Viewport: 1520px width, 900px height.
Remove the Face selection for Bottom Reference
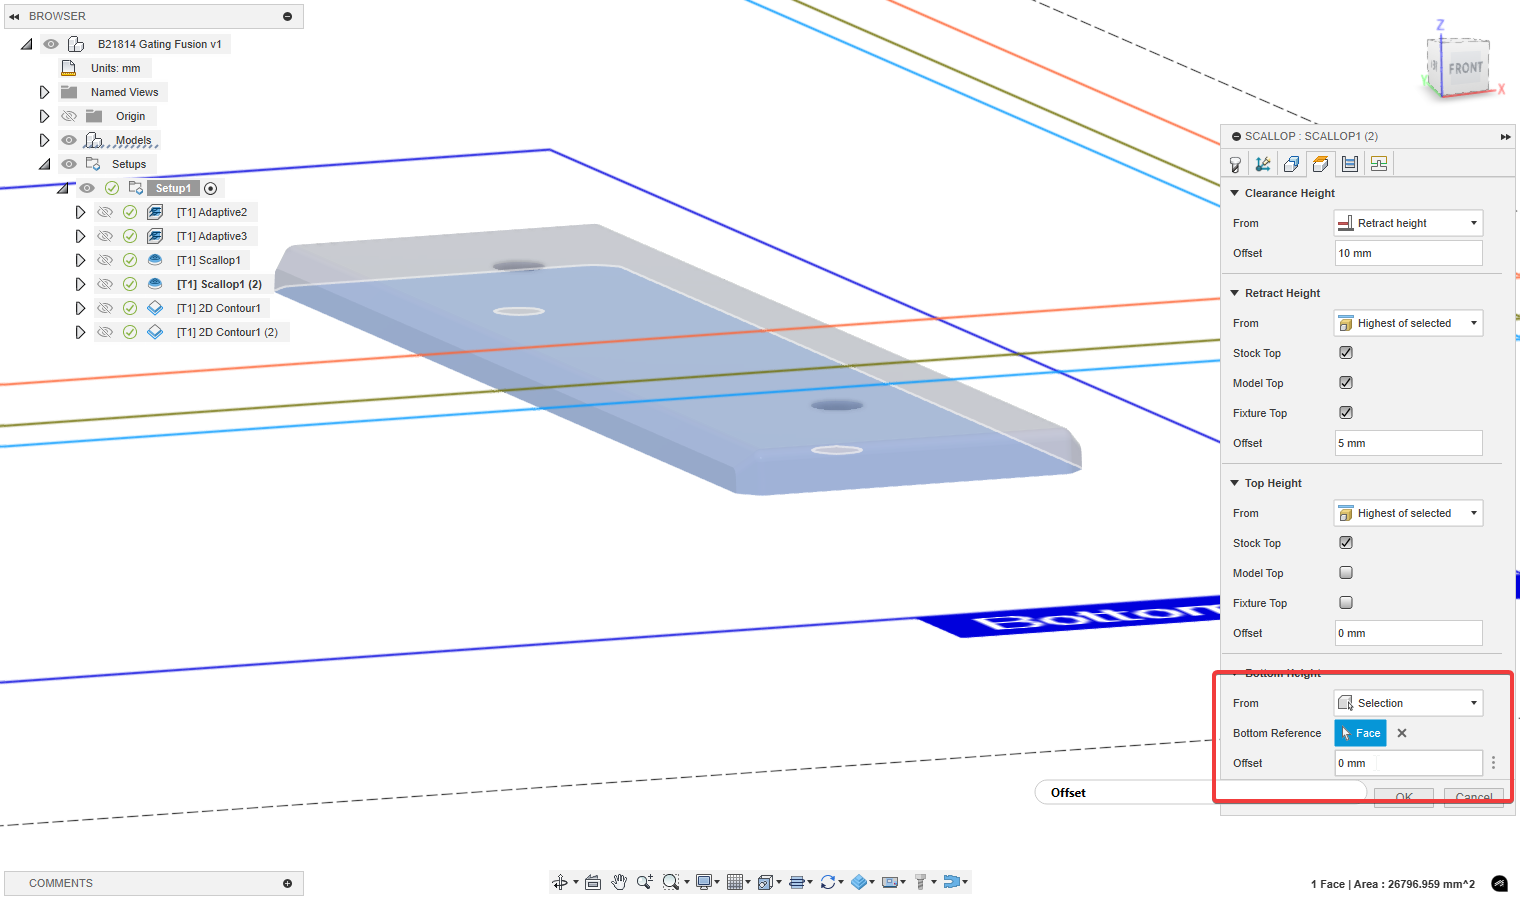[1401, 732]
